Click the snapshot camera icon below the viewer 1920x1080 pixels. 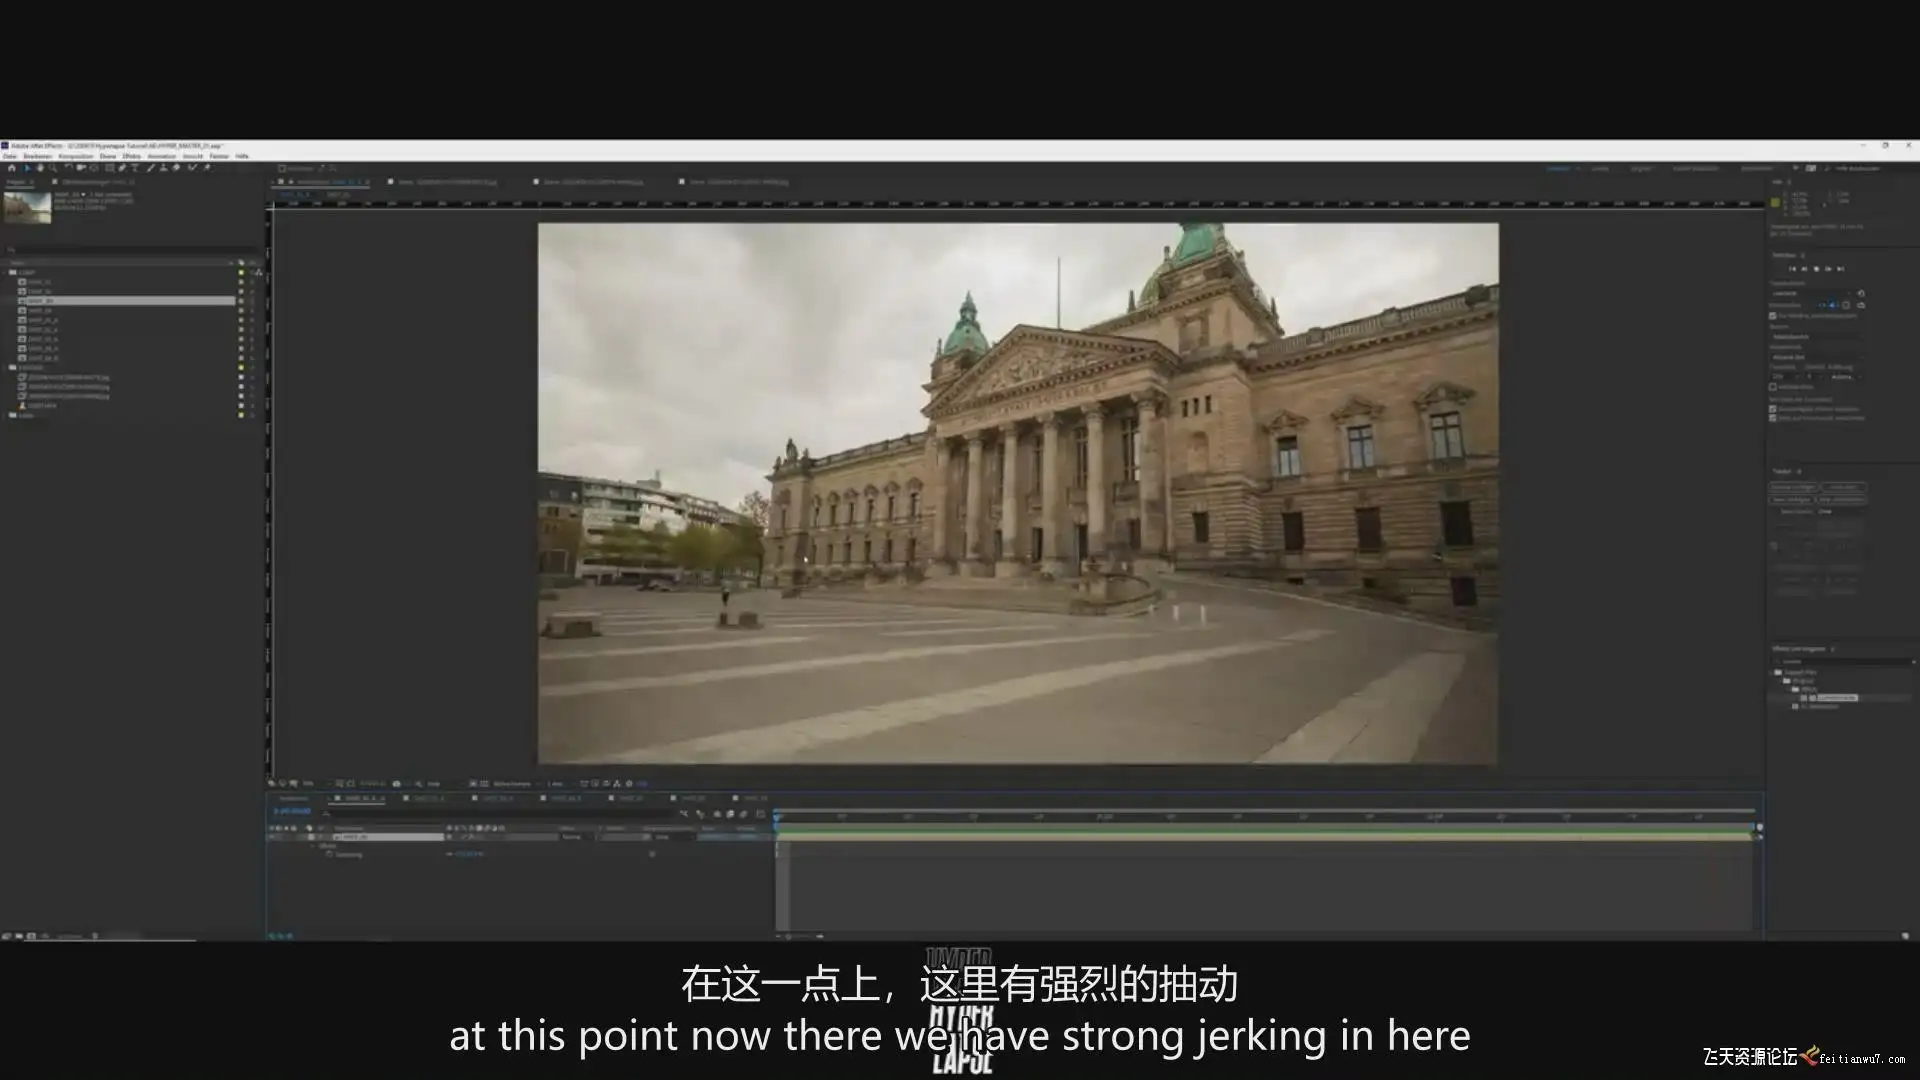(x=396, y=783)
